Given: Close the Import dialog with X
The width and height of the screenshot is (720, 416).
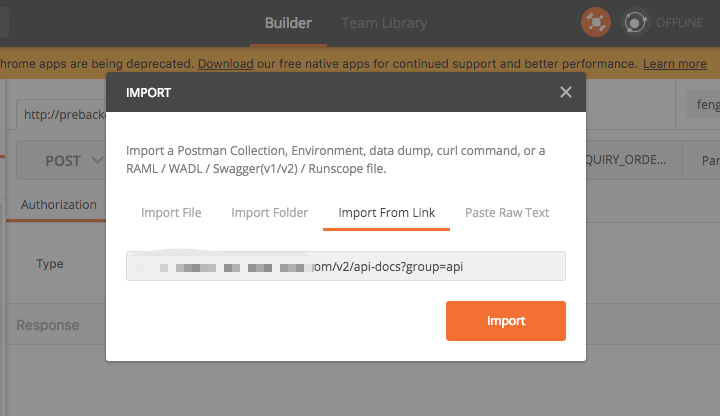Looking at the screenshot, I should click(x=566, y=92).
